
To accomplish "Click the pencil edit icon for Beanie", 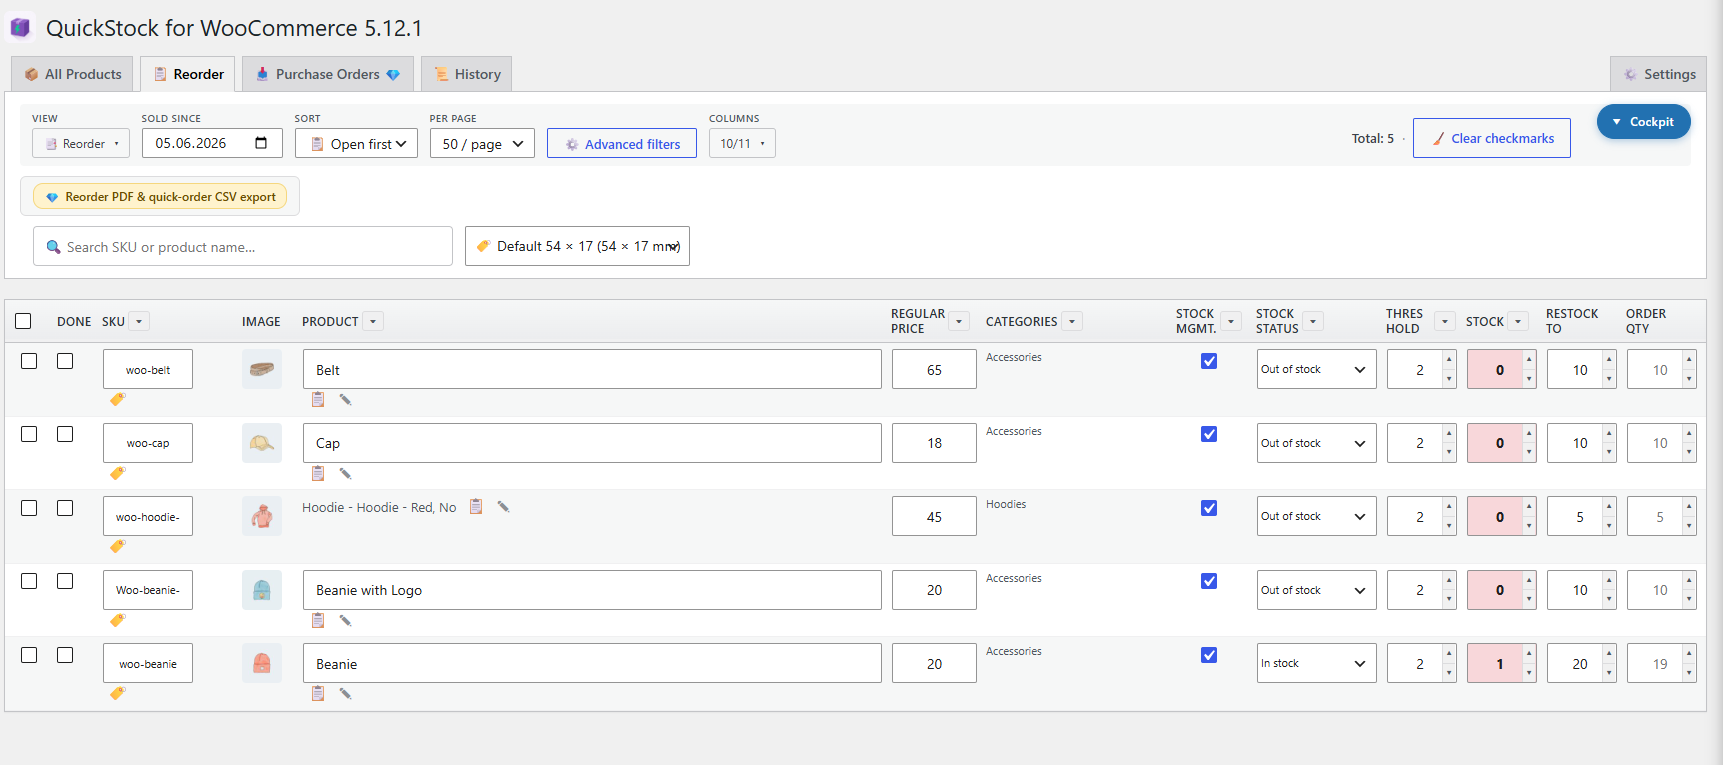I will (x=345, y=693).
